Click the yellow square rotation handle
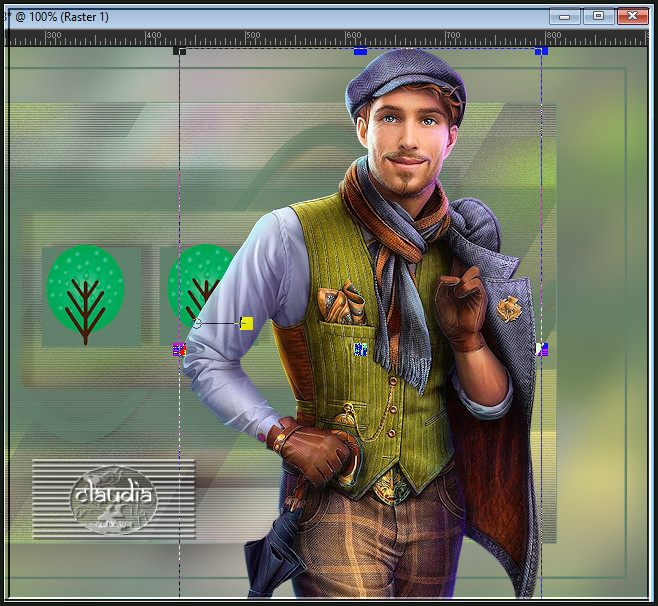This screenshot has width=658, height=606. pyautogui.click(x=246, y=323)
